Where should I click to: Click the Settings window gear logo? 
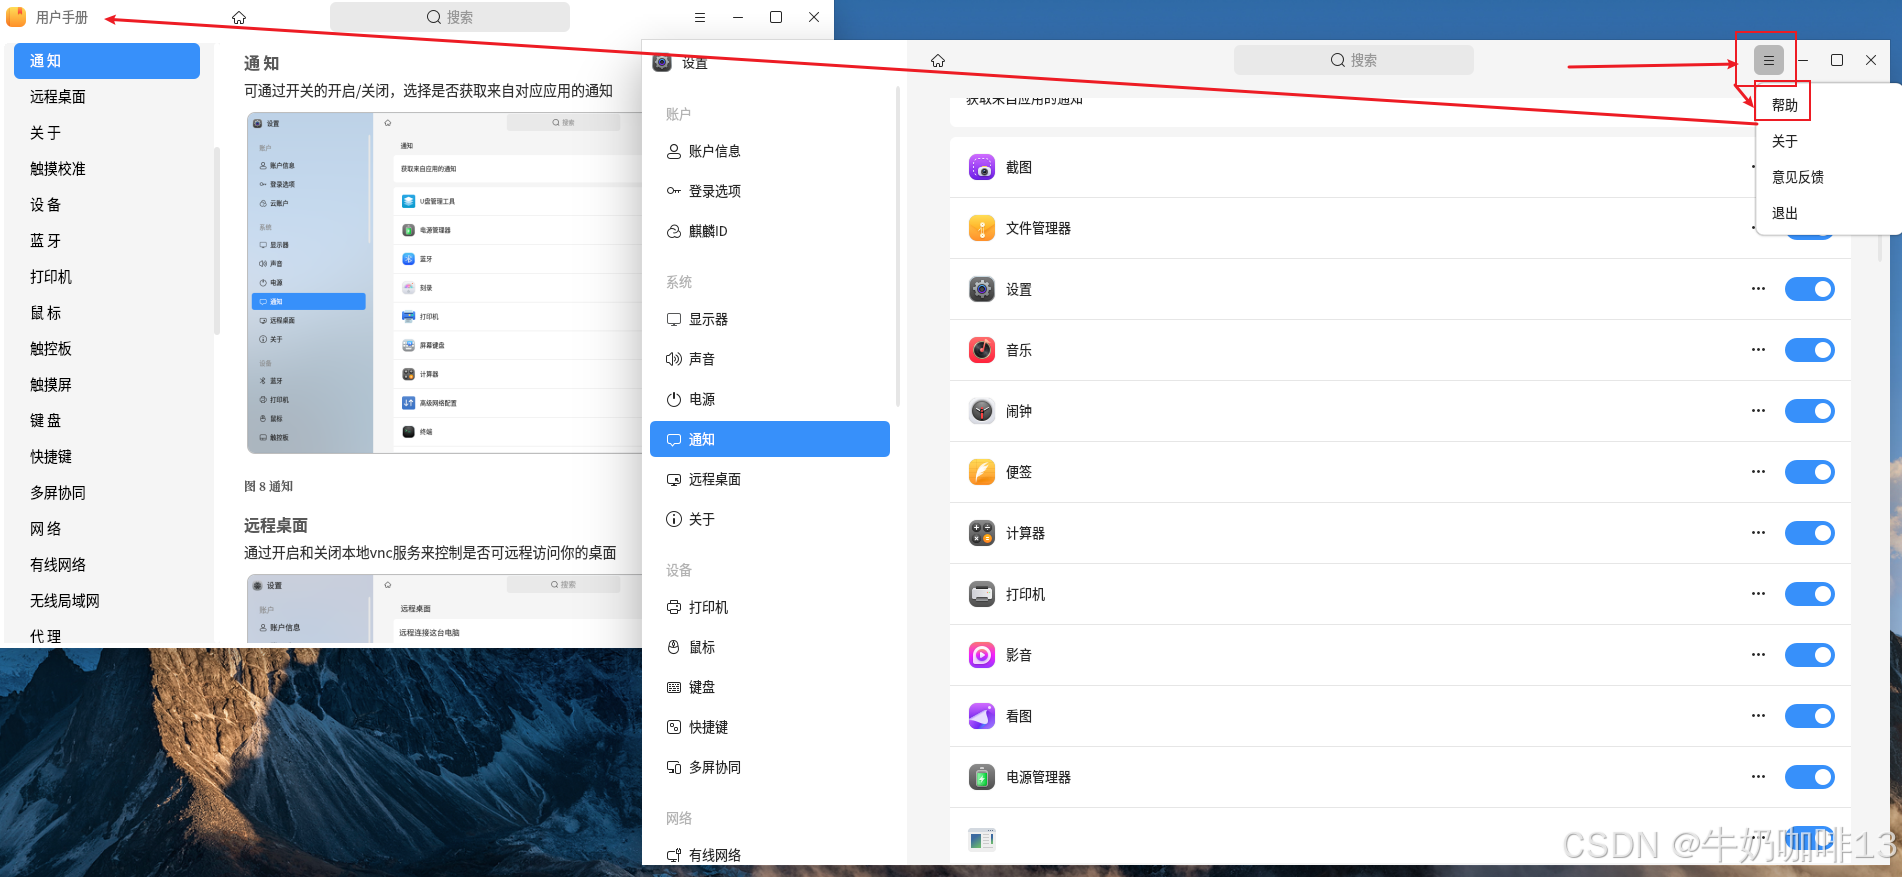(x=662, y=62)
